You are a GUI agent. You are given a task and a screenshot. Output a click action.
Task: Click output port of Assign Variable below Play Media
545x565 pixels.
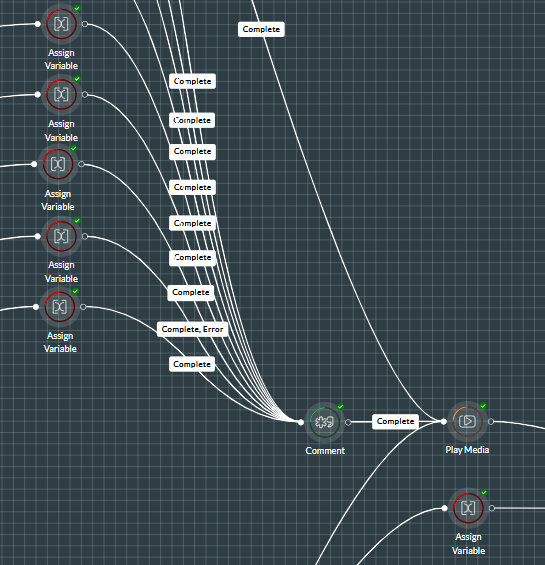[x=492, y=508]
